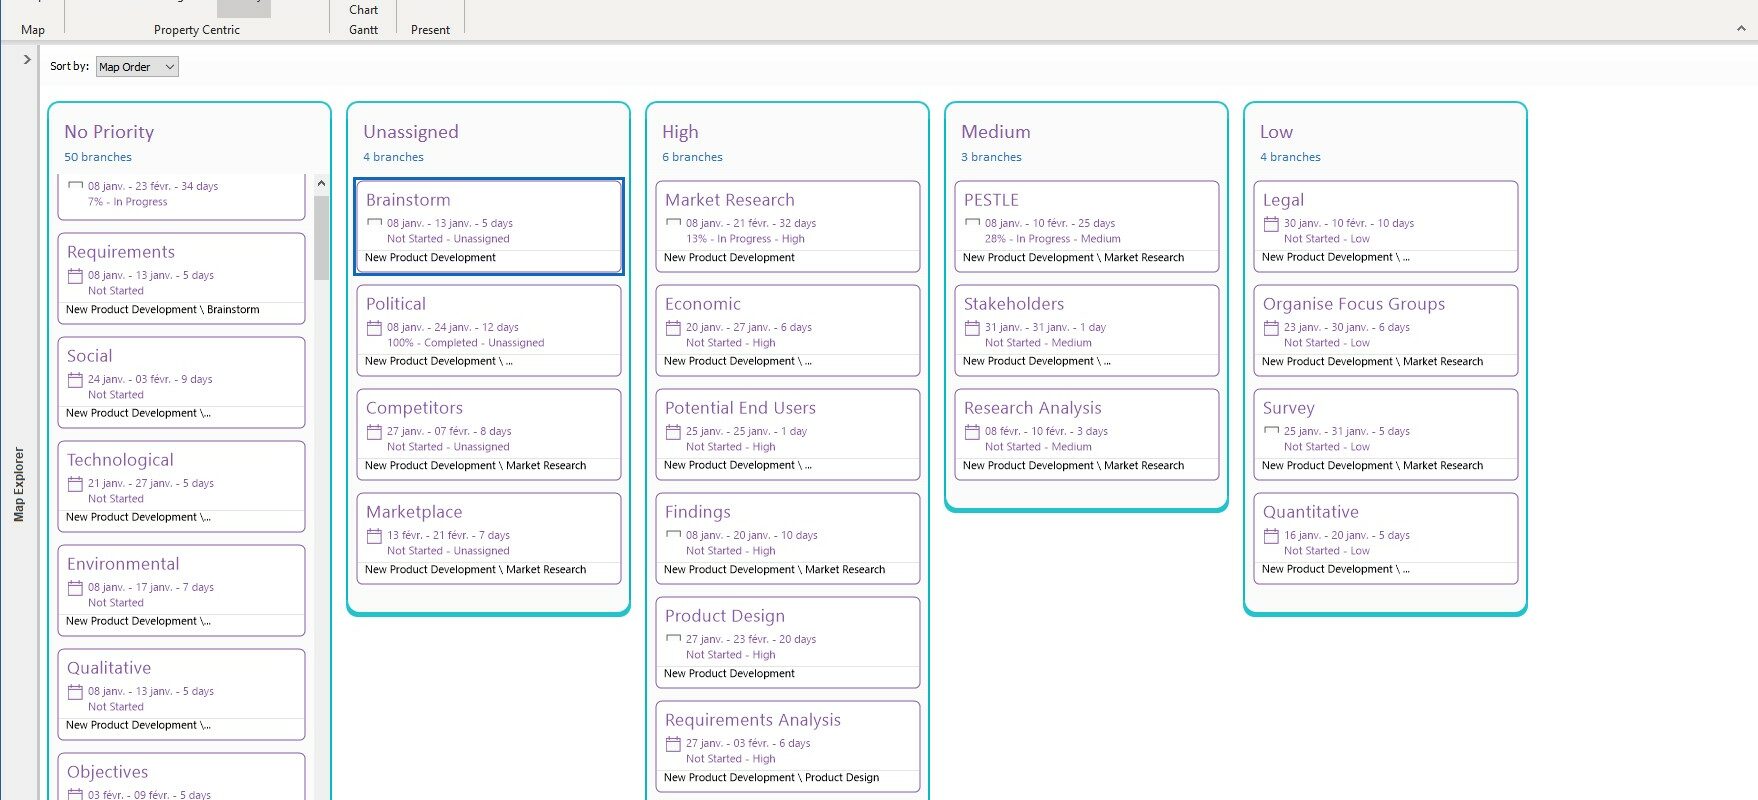Click the calendar icon on Economic card
1758x800 pixels.
[x=673, y=328]
